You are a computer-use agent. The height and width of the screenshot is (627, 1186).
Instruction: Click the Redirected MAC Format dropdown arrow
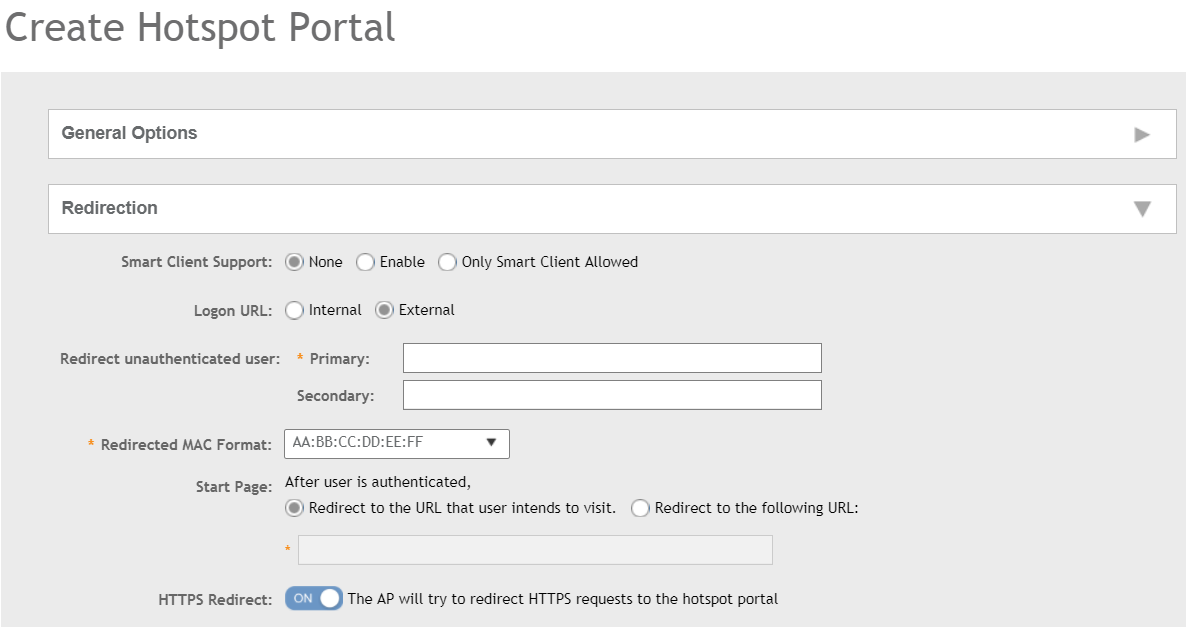(491, 443)
